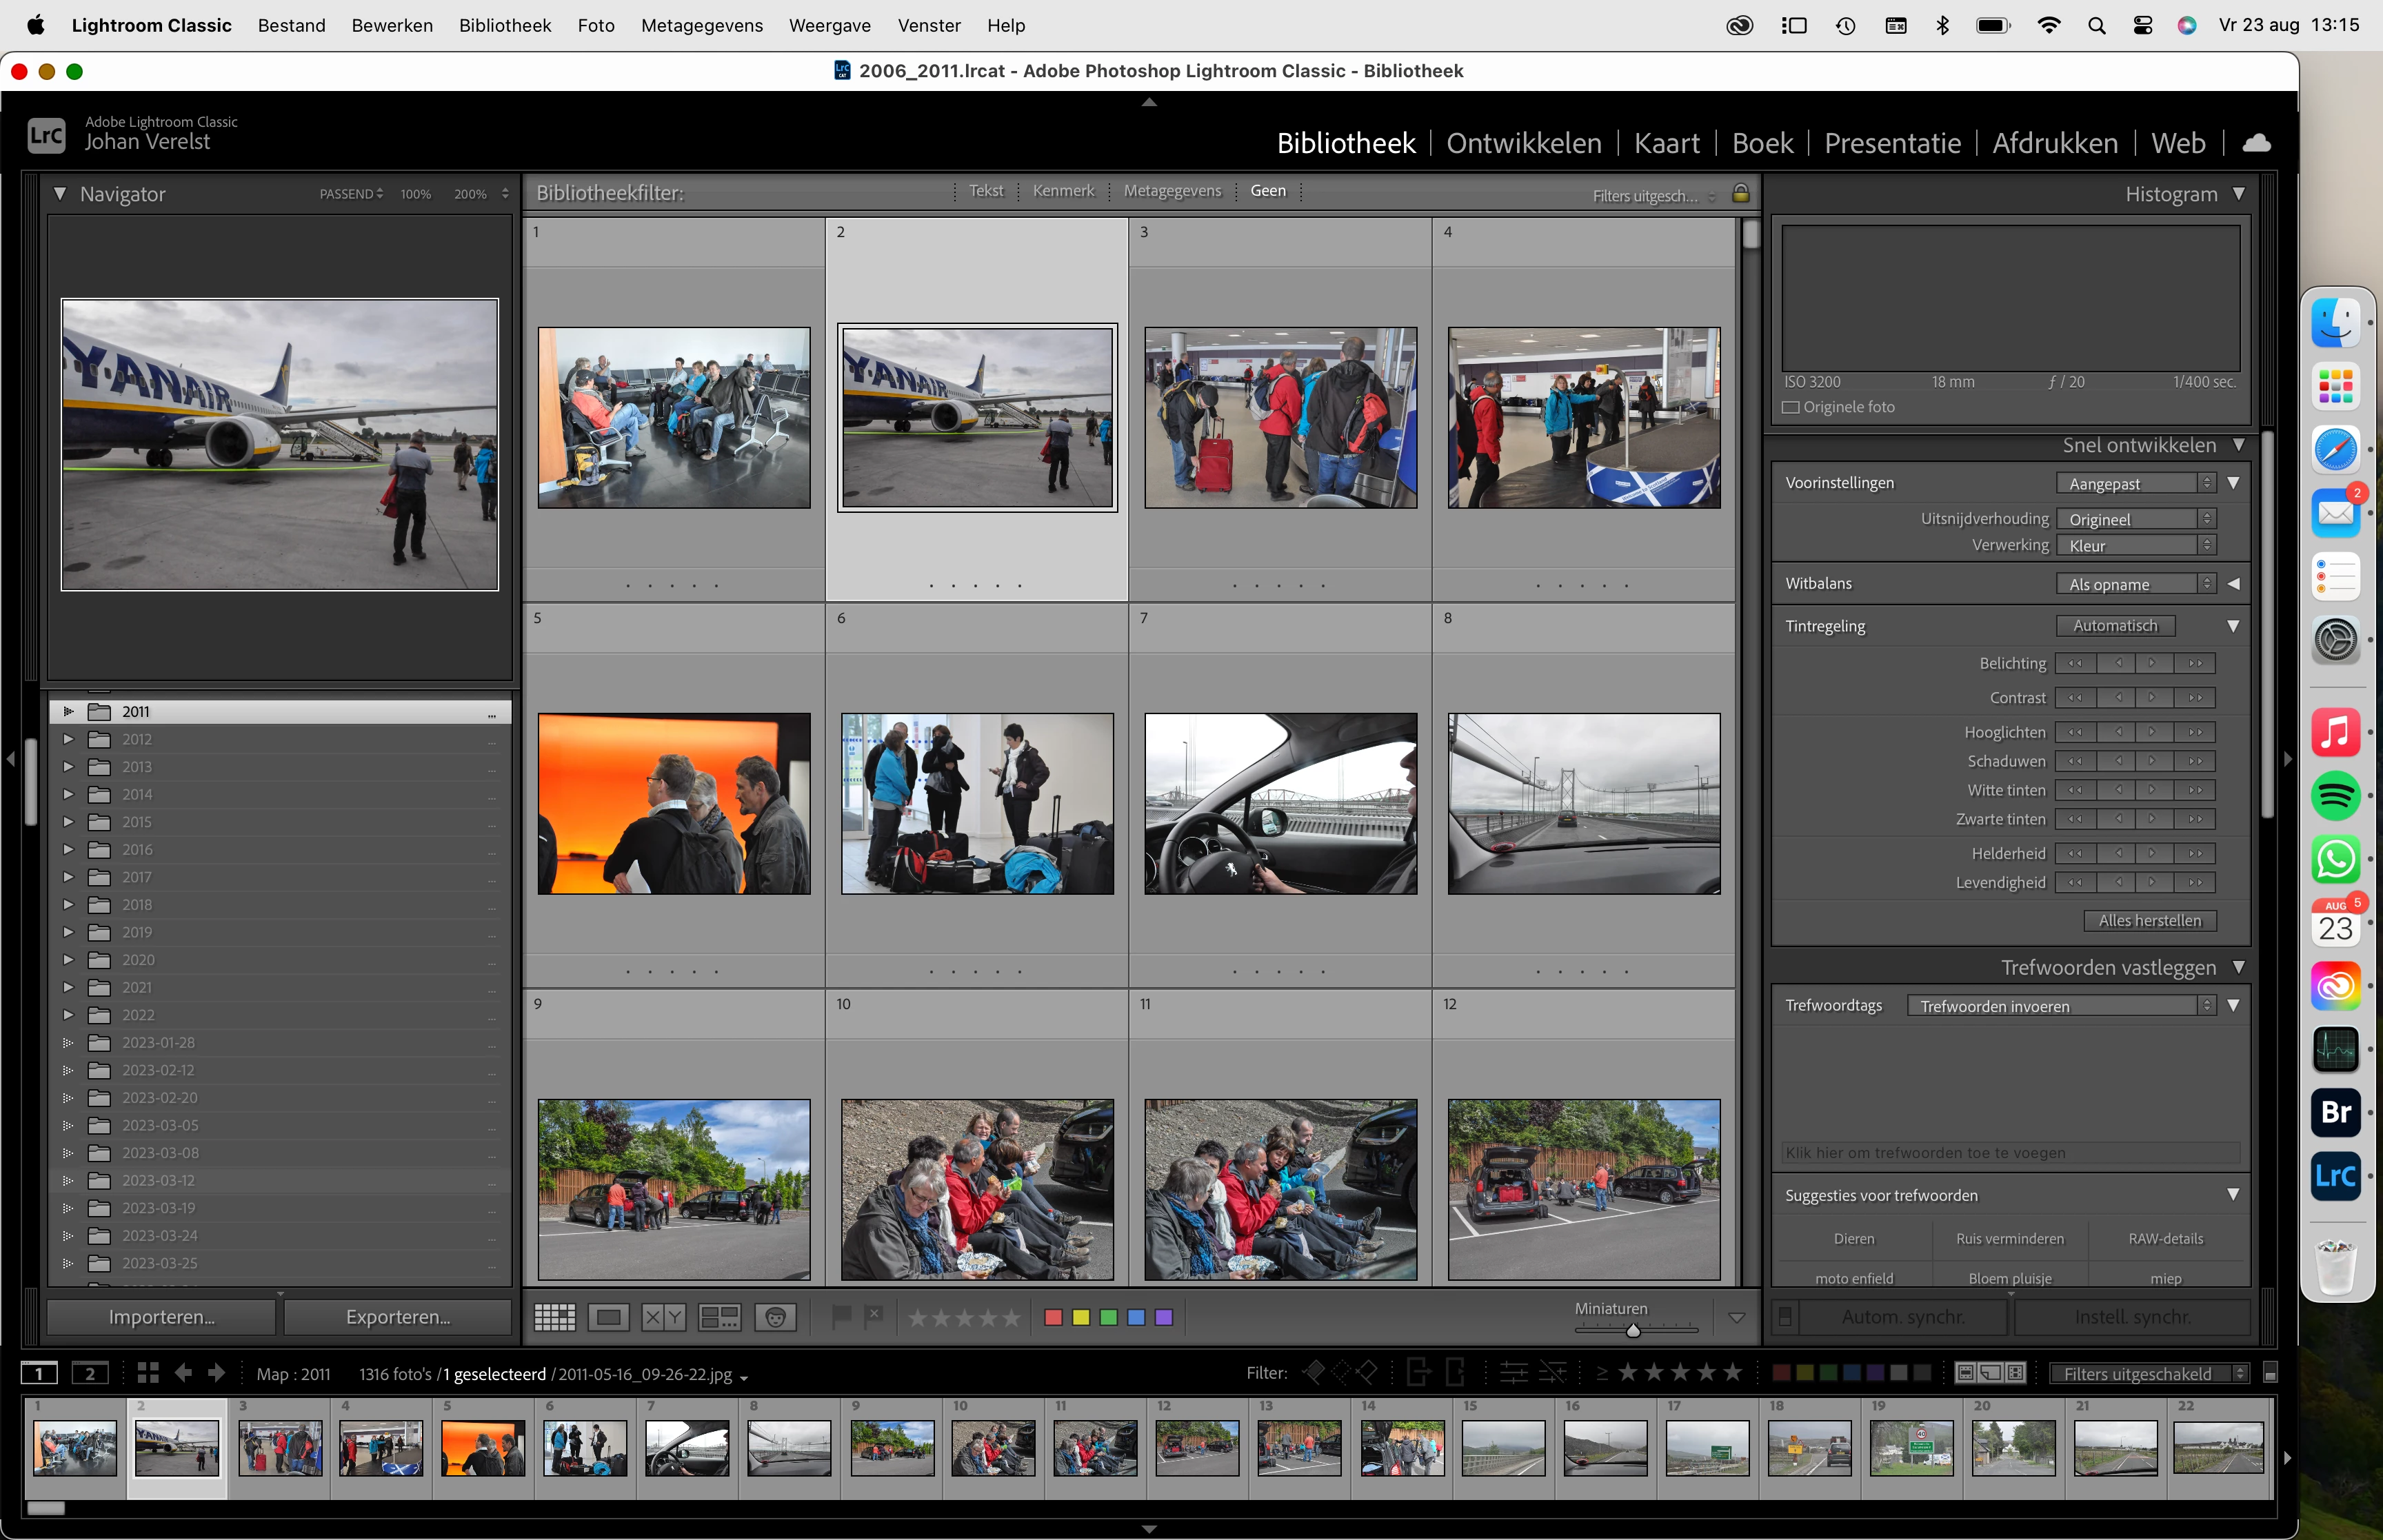2383x1540 pixels.
Task: Click the cloud sync icon
Action: click(x=2256, y=143)
